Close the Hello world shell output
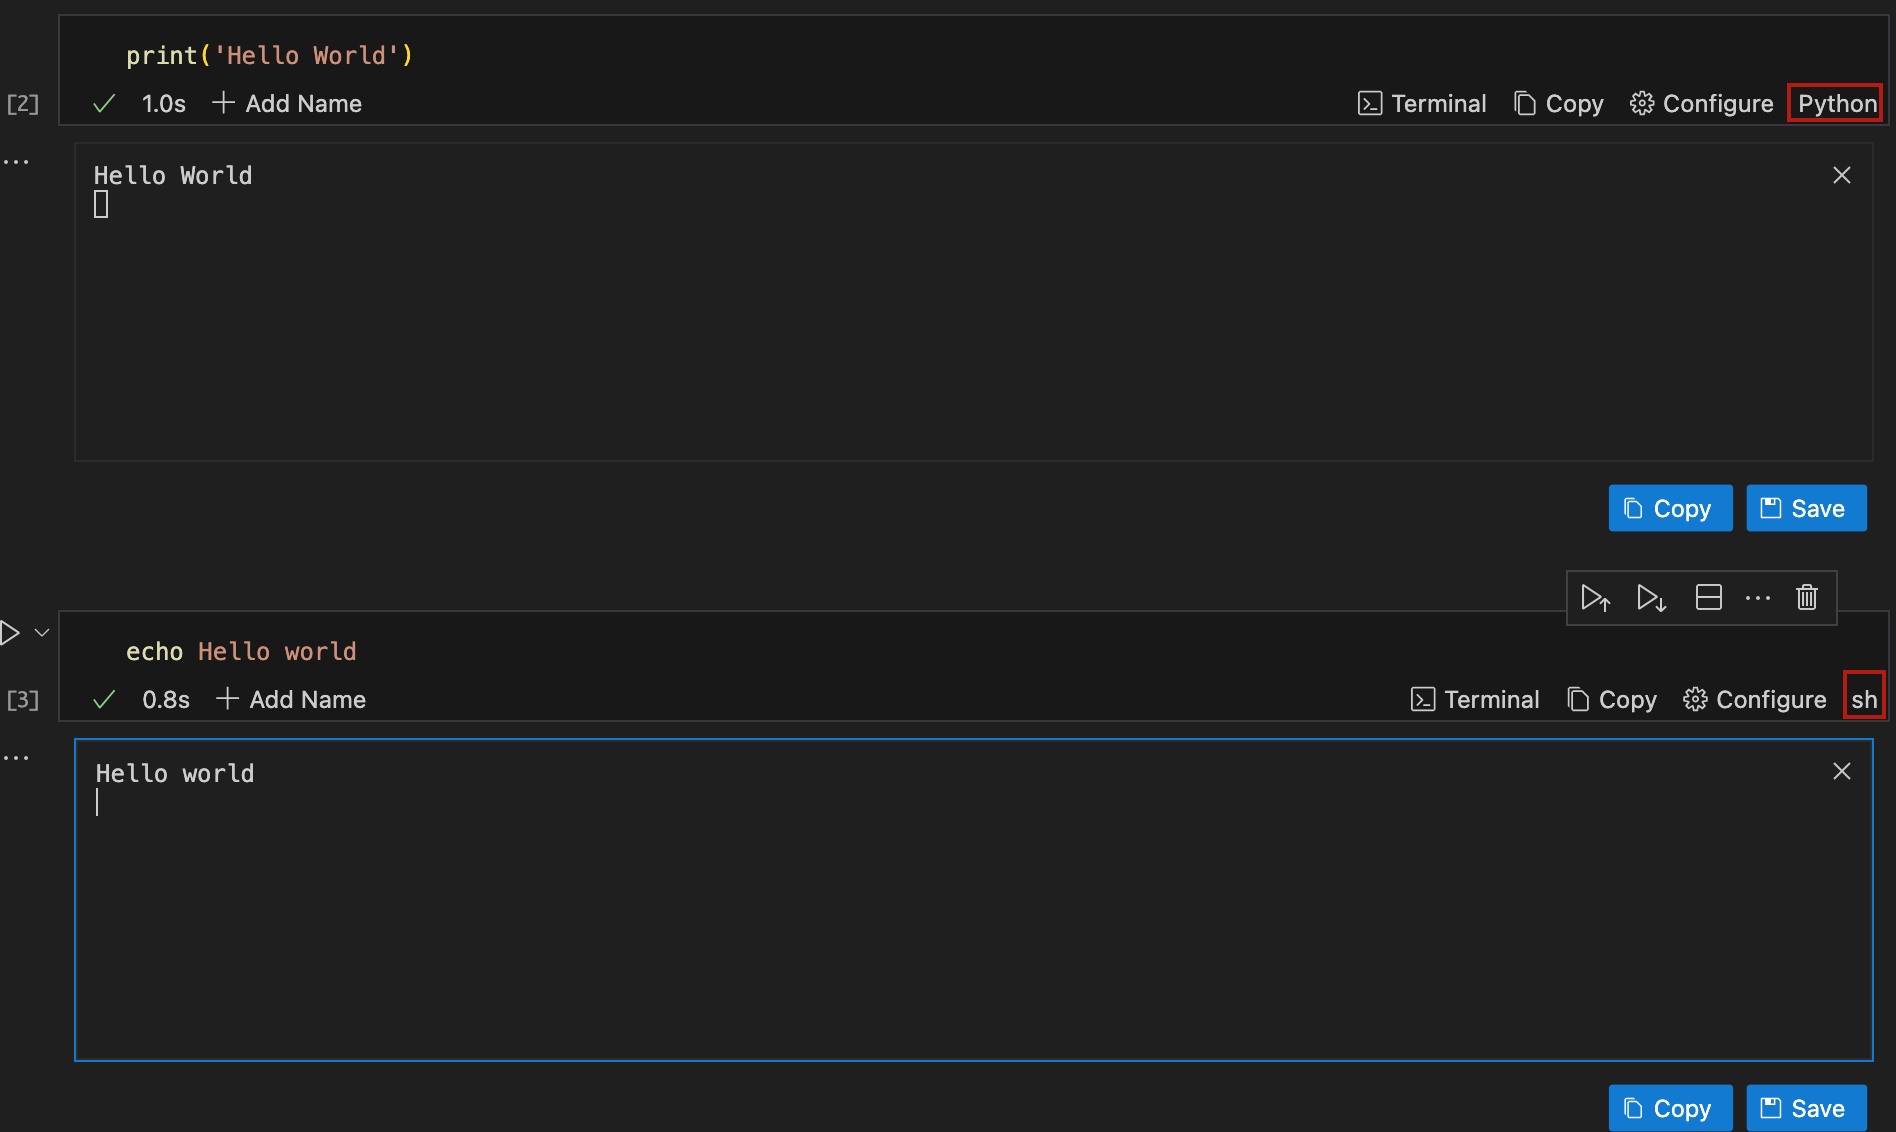1896x1132 pixels. (1841, 772)
